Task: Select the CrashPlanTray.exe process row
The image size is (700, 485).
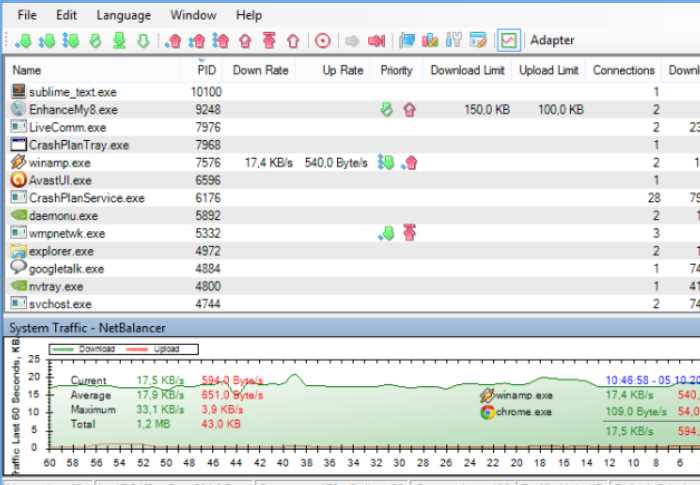Action: point(352,145)
